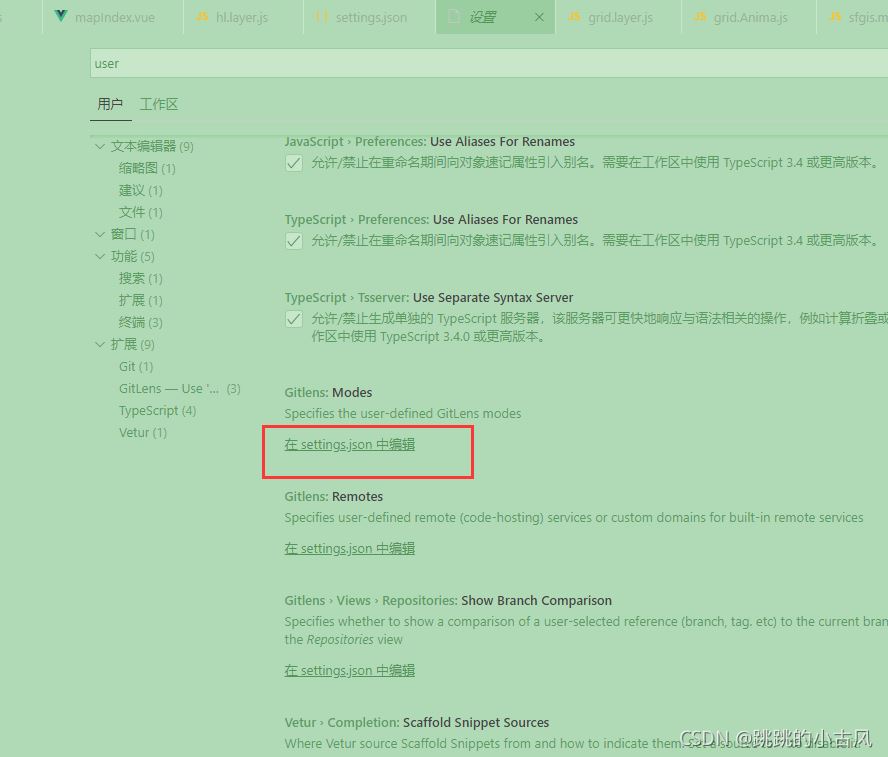Click the highlighted Gitlens Modes settings.json edit link
Viewport: 888px width, 757px height.
click(349, 443)
